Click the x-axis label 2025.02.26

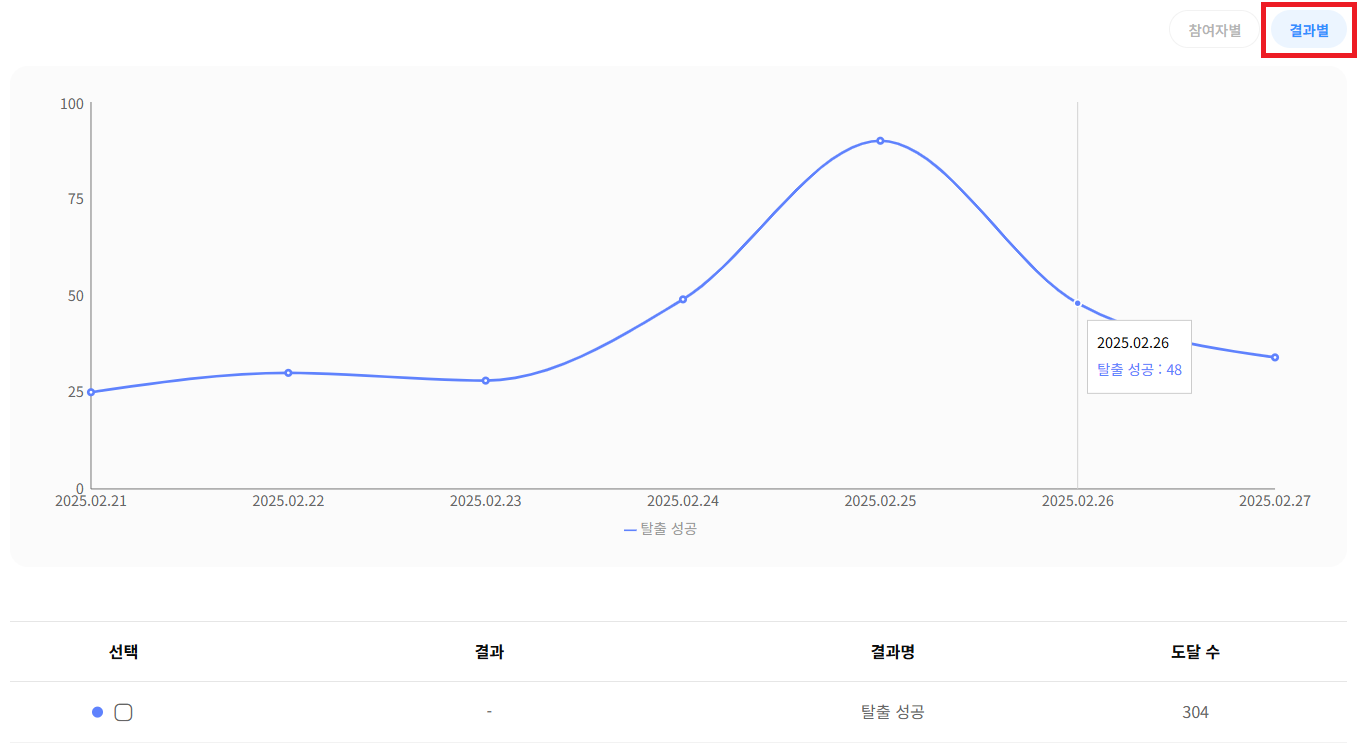(x=1077, y=501)
